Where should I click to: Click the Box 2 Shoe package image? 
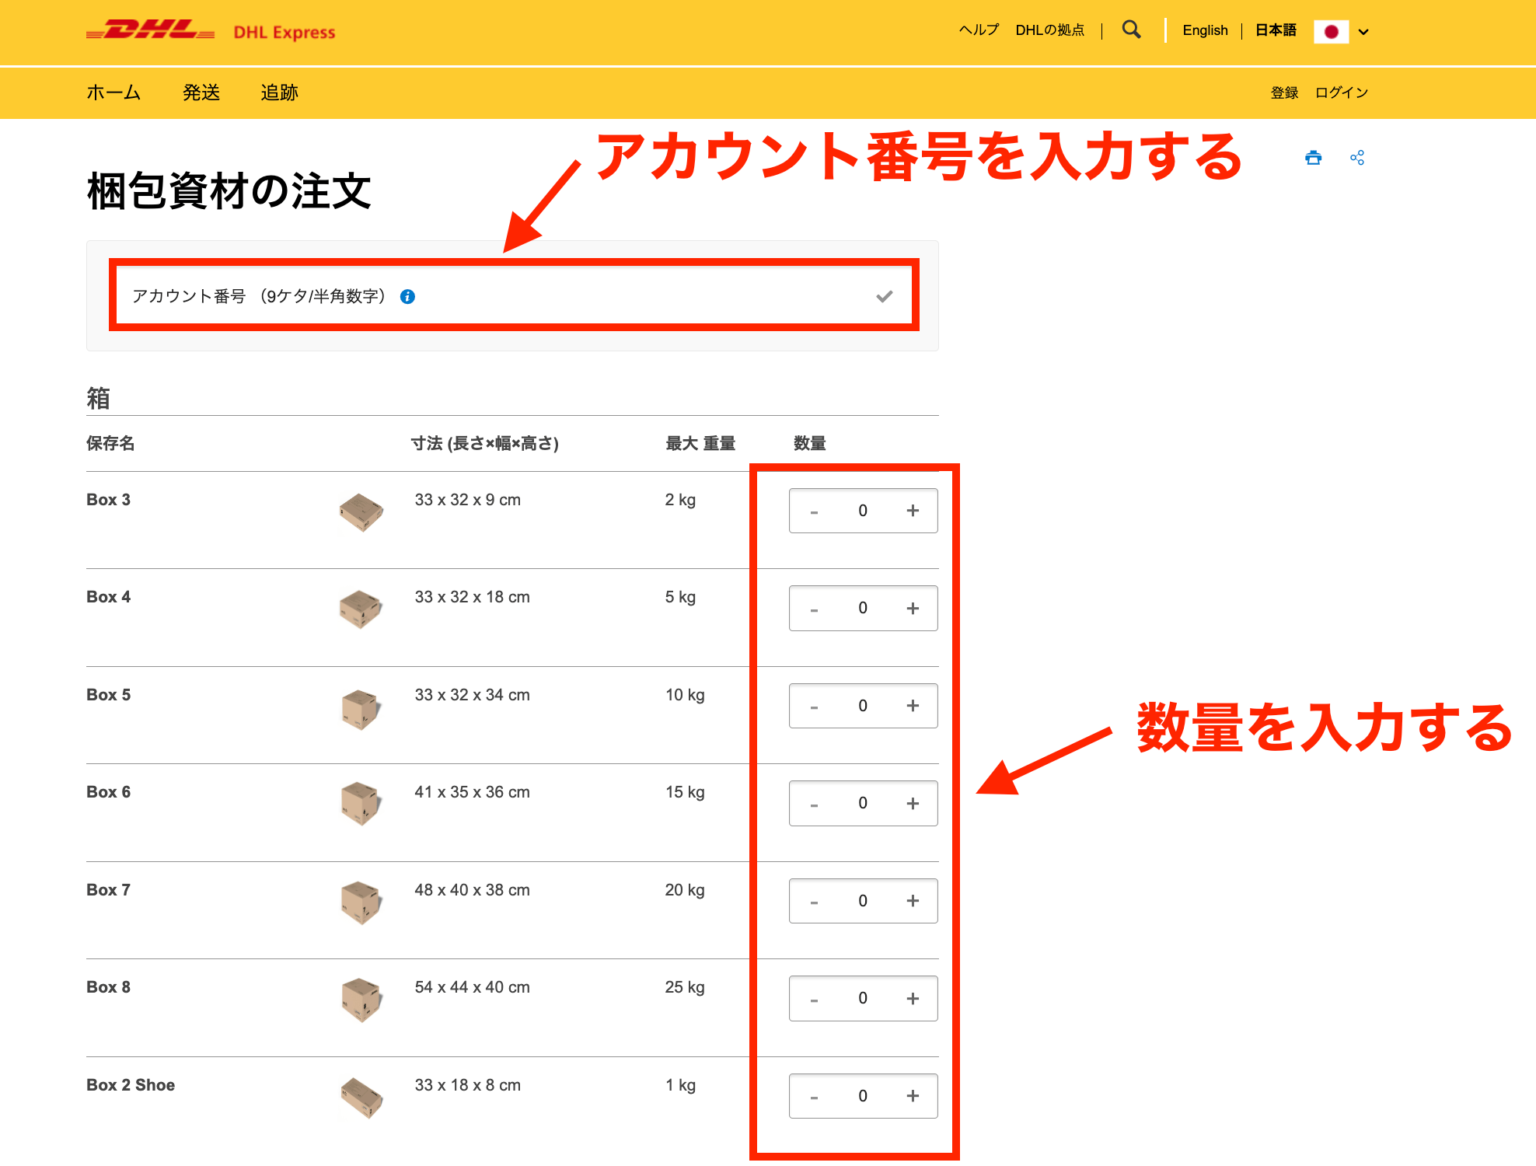[361, 1097]
